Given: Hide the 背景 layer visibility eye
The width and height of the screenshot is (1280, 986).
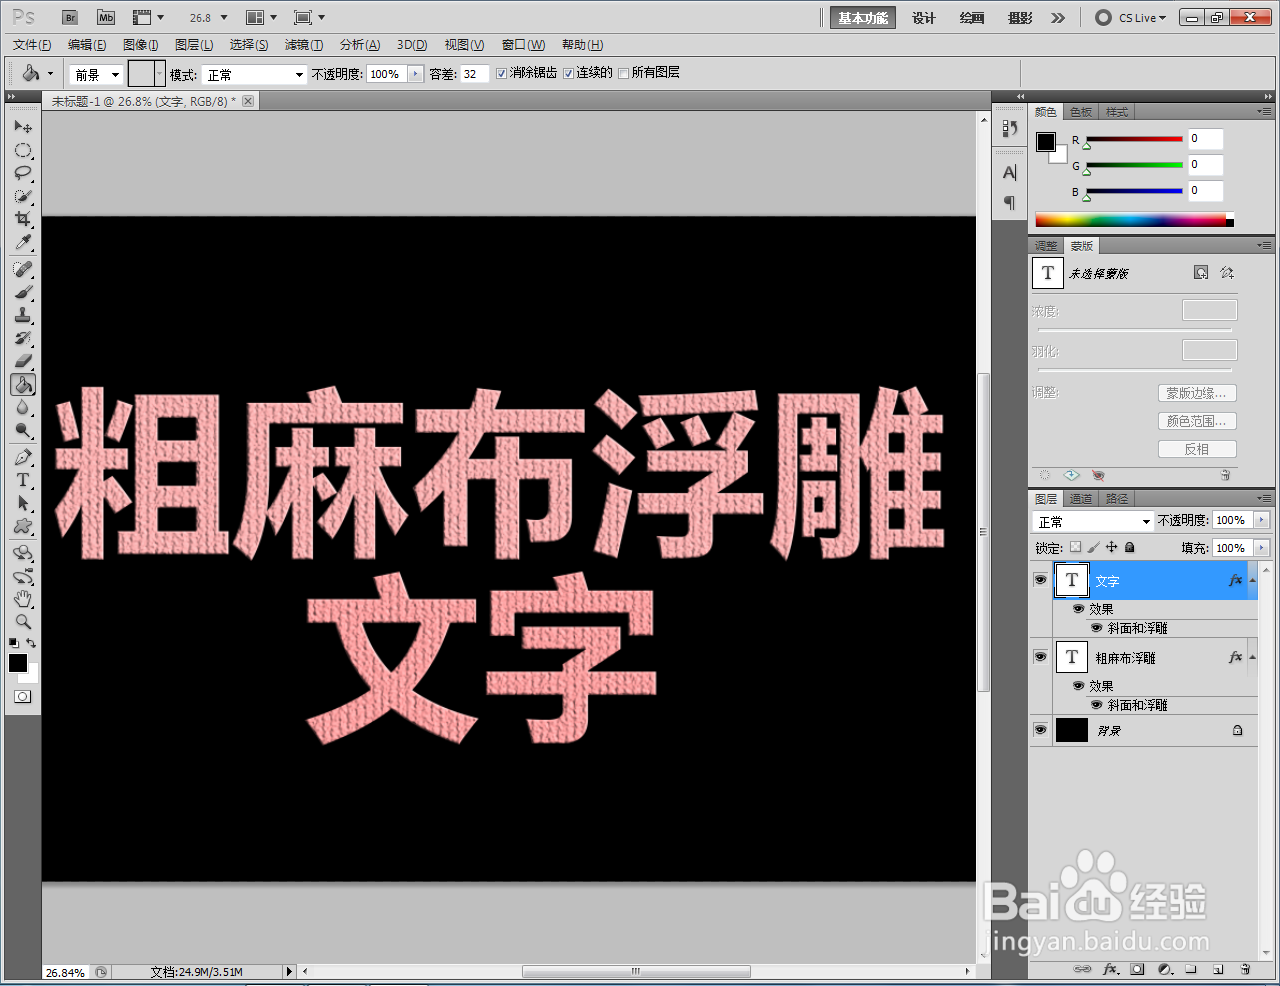Looking at the screenshot, I should (1040, 730).
